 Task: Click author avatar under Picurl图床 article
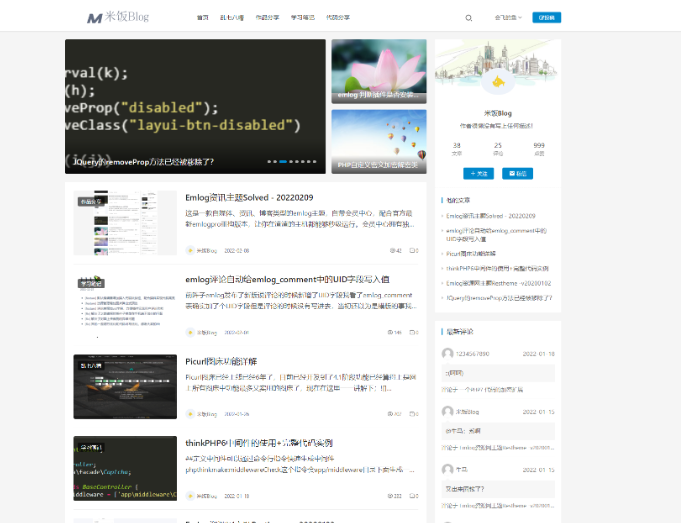190,414
